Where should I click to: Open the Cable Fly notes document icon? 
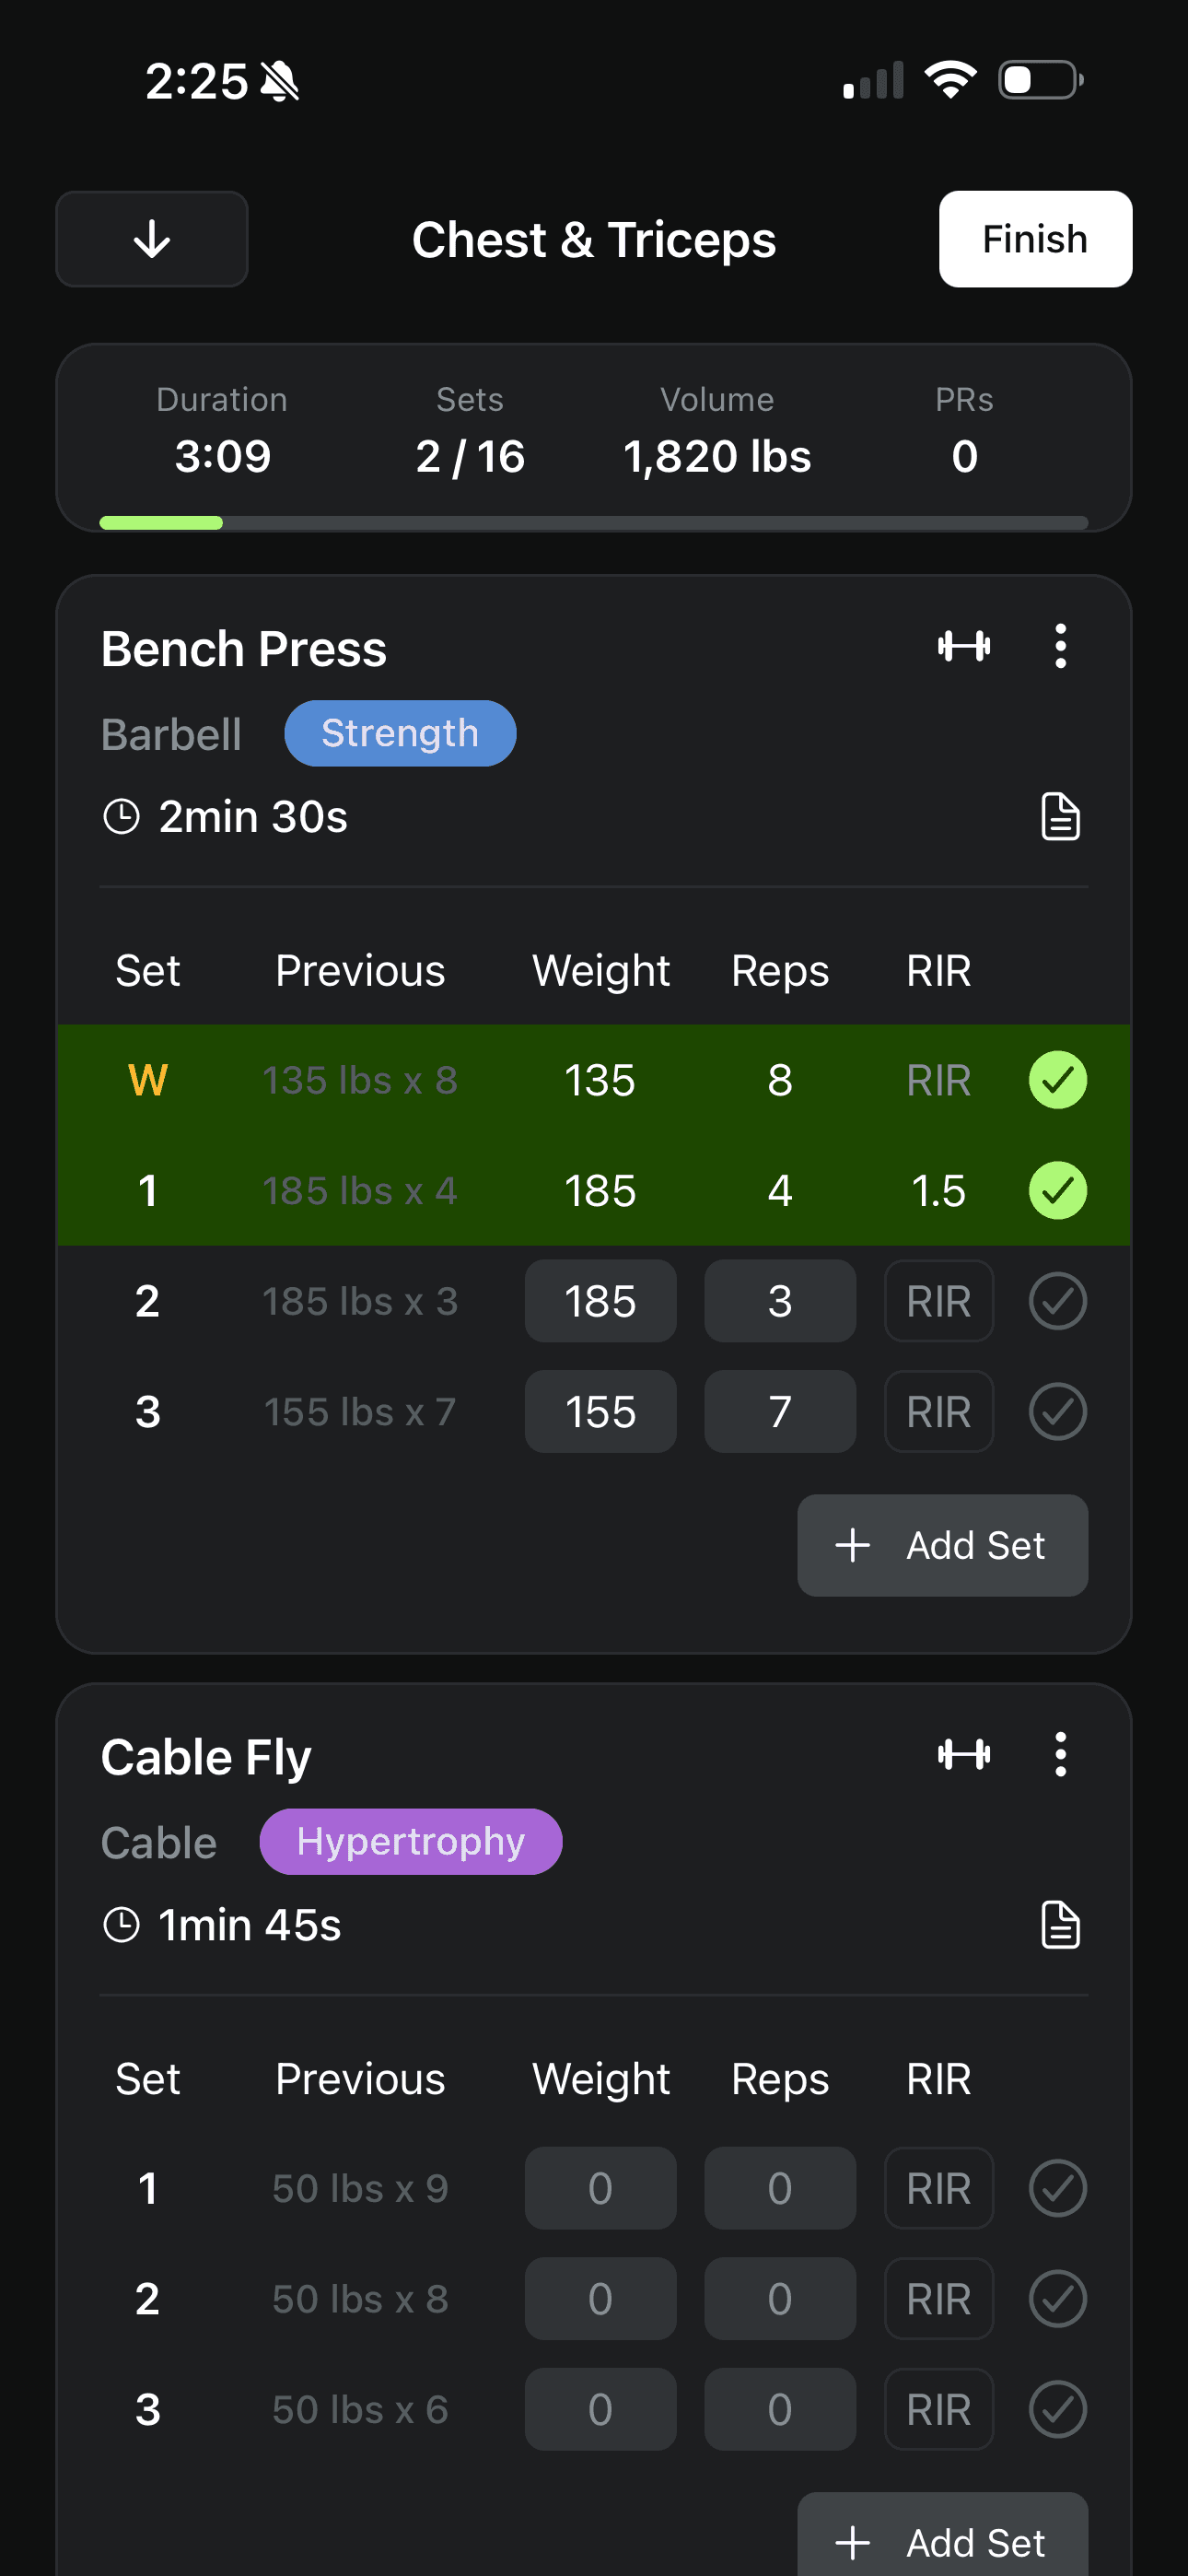[1060, 1924]
